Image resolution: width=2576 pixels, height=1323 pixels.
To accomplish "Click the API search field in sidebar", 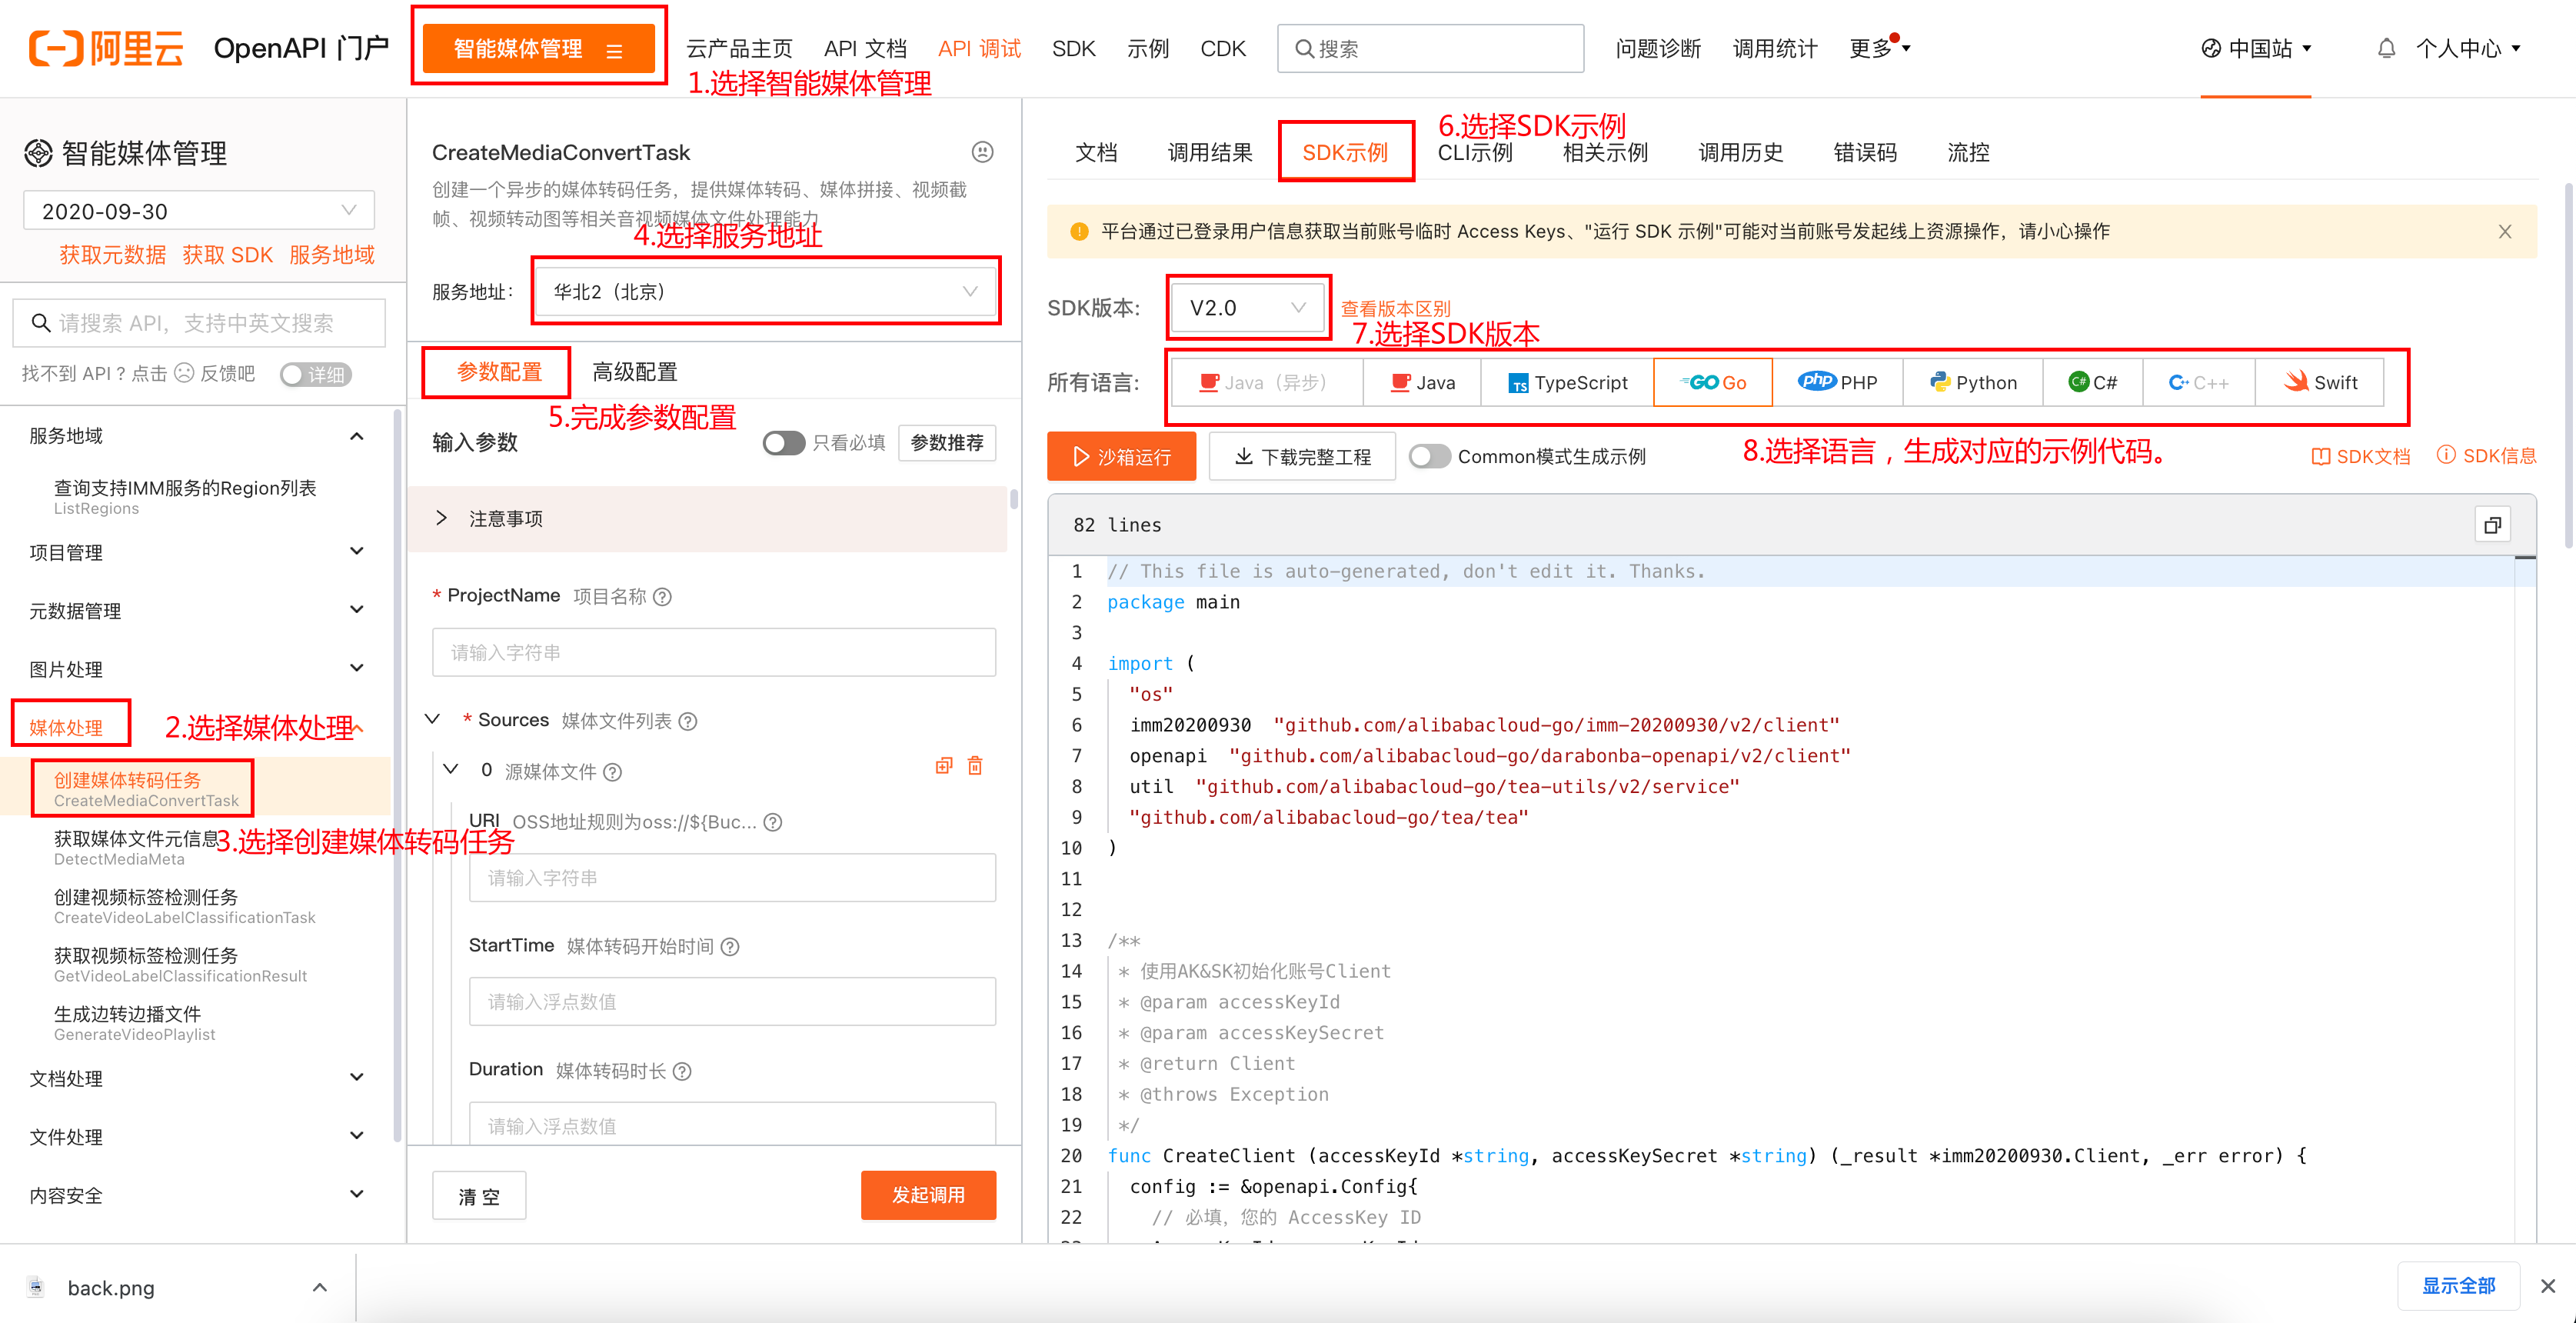I will point(199,323).
